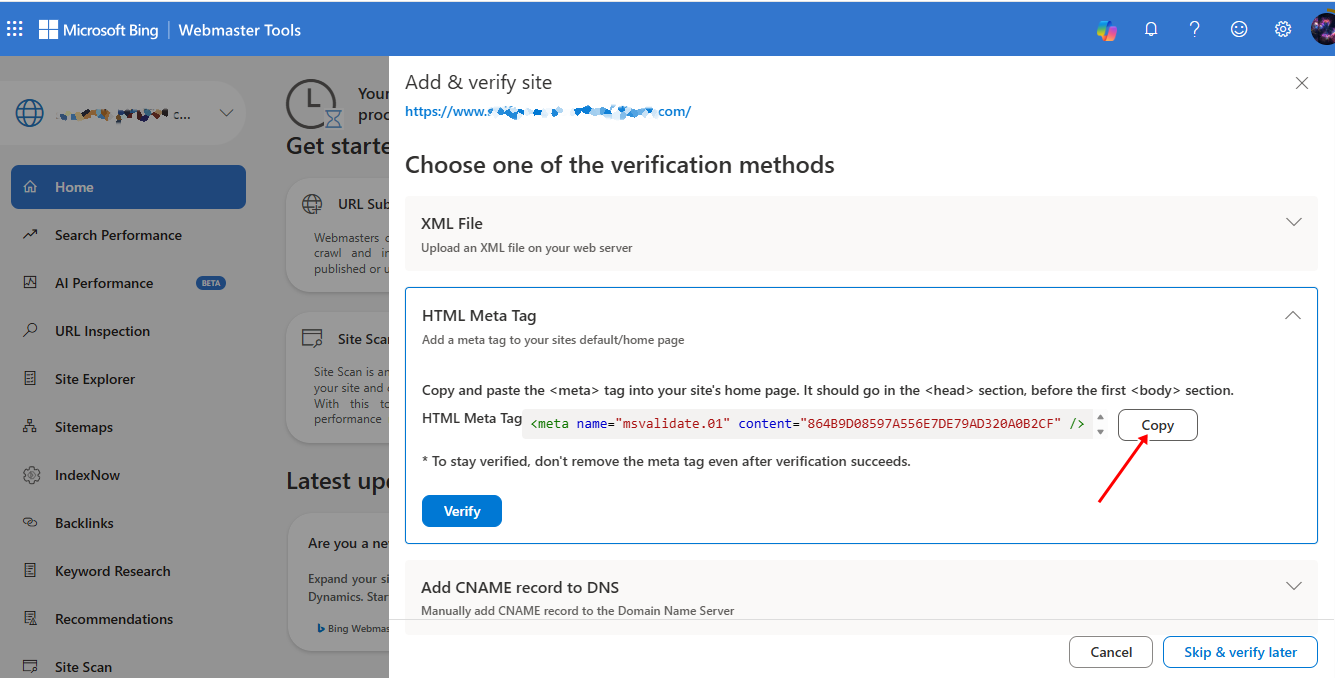Click the meta tag box up arrow
This screenshot has height=678, width=1335.
coord(1100,417)
